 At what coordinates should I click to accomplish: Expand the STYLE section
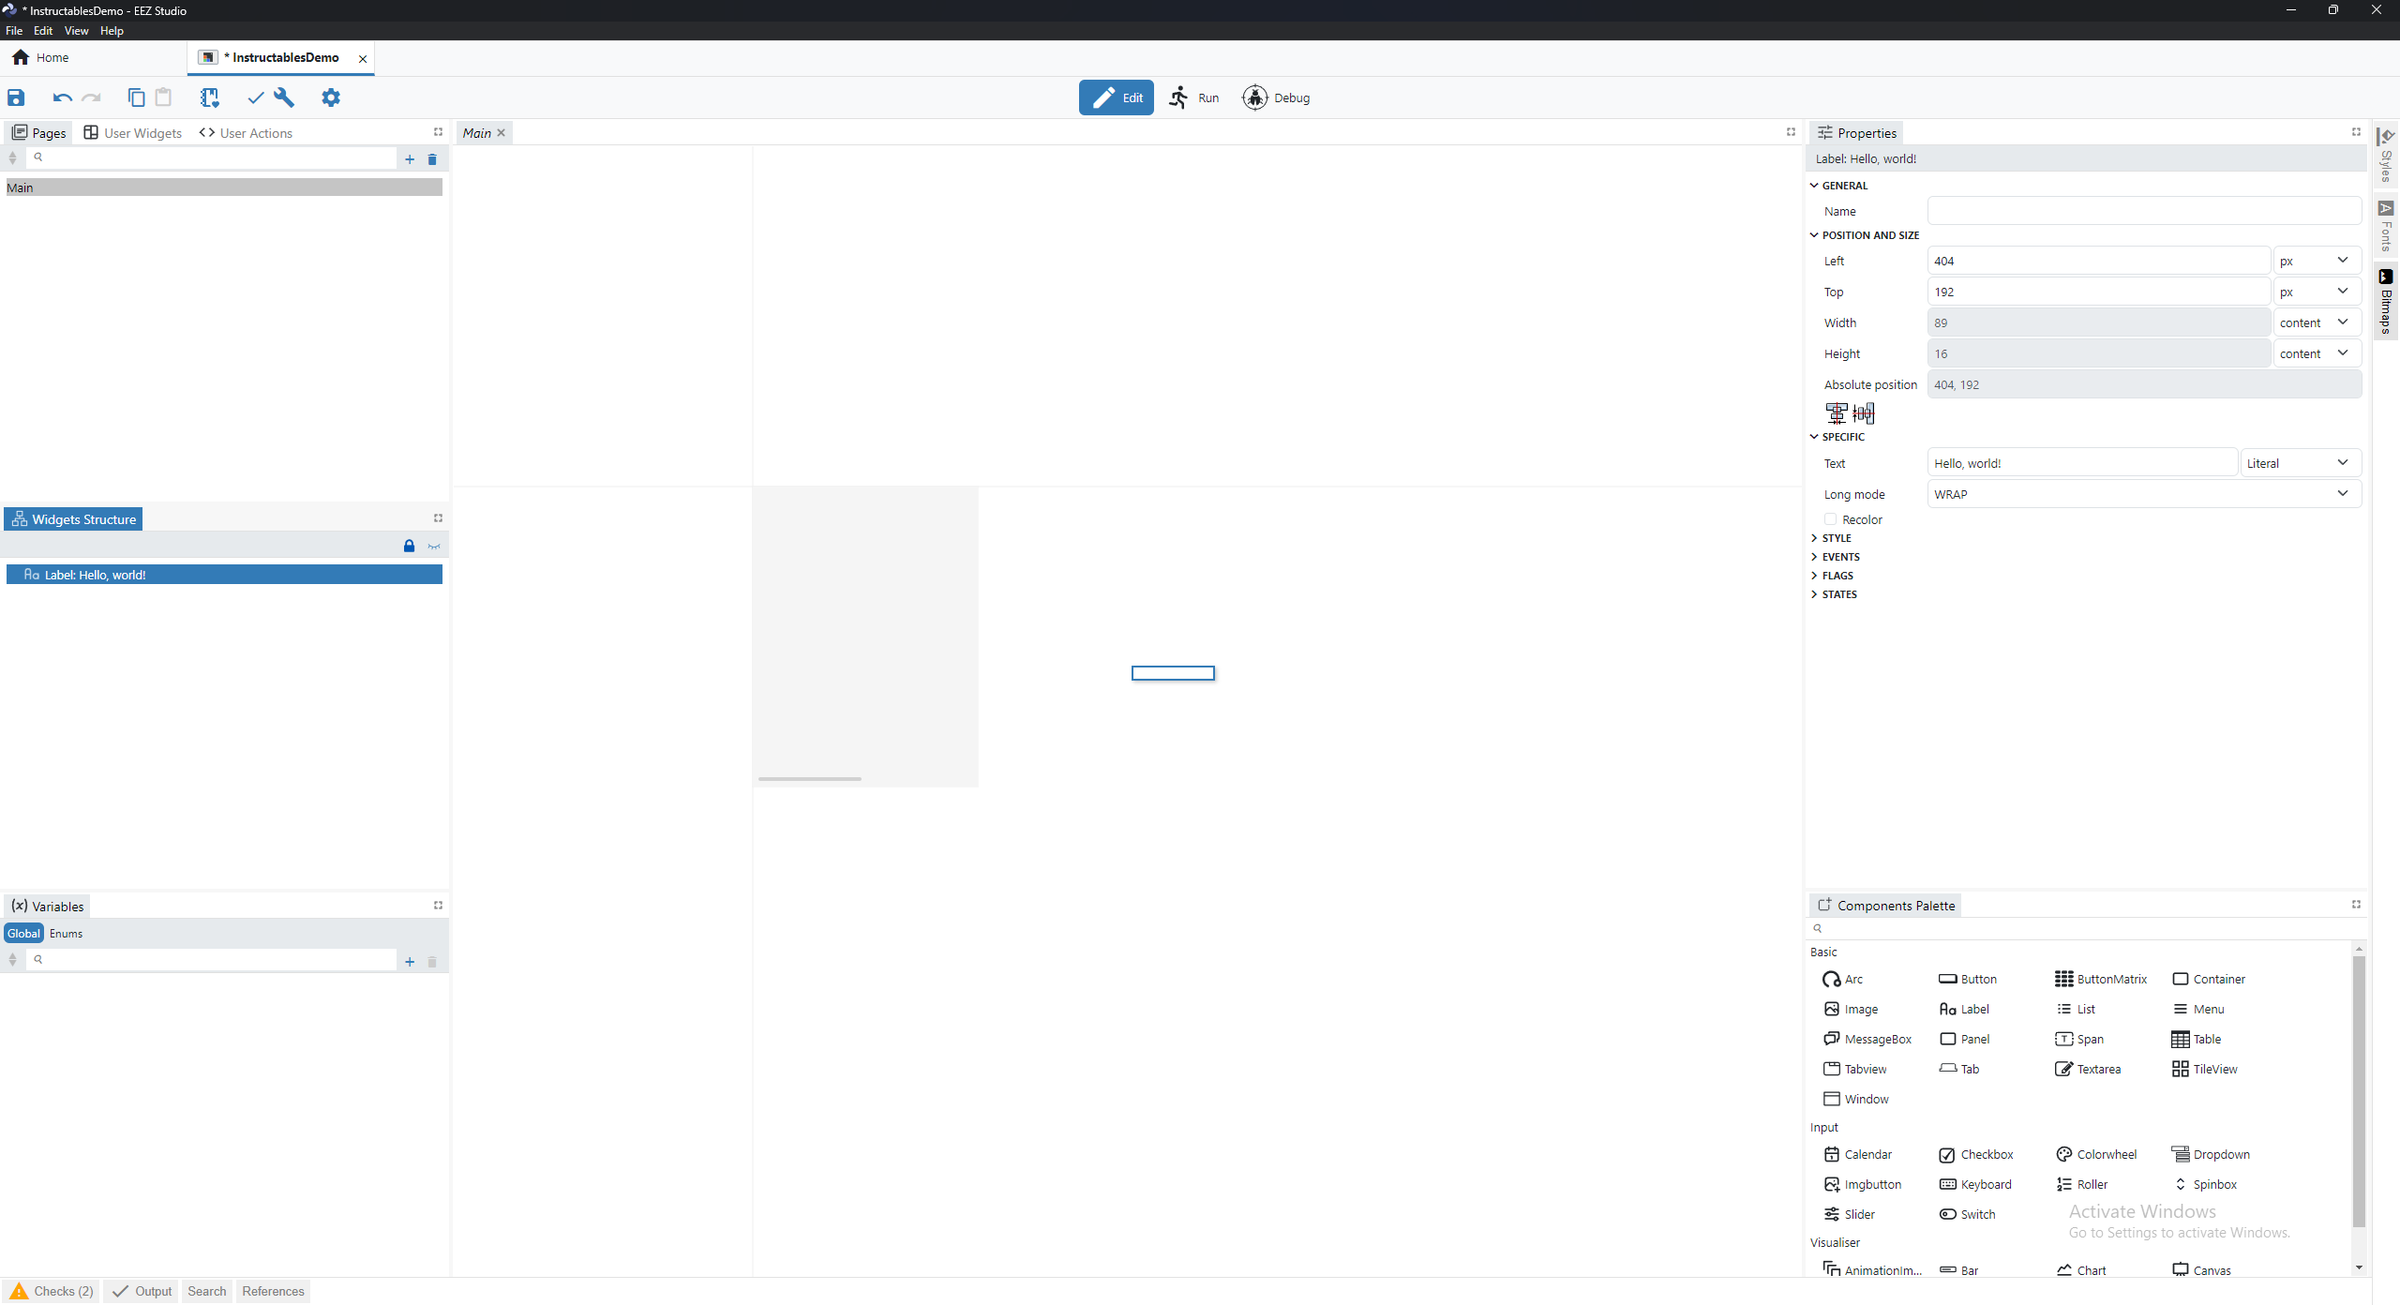point(1836,538)
